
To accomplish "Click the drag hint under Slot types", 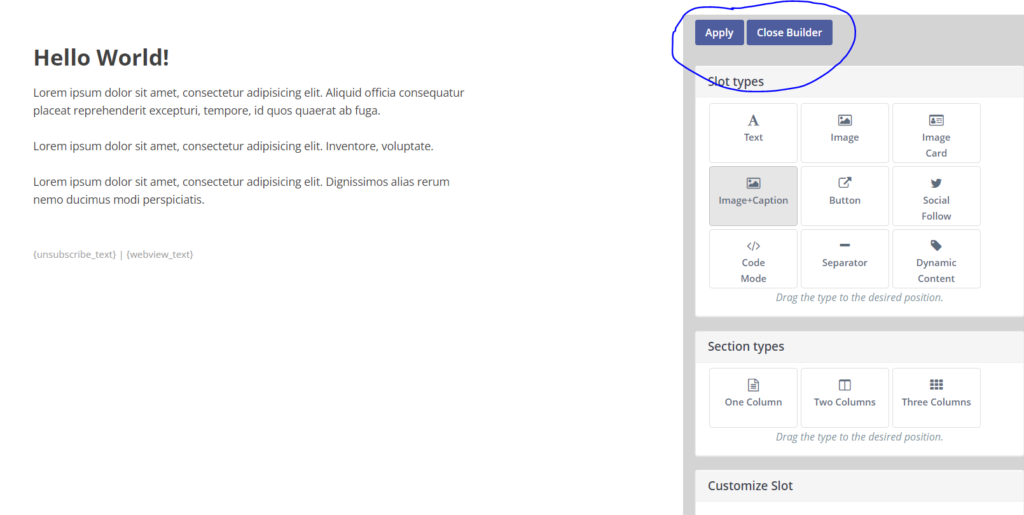I will click(x=859, y=298).
